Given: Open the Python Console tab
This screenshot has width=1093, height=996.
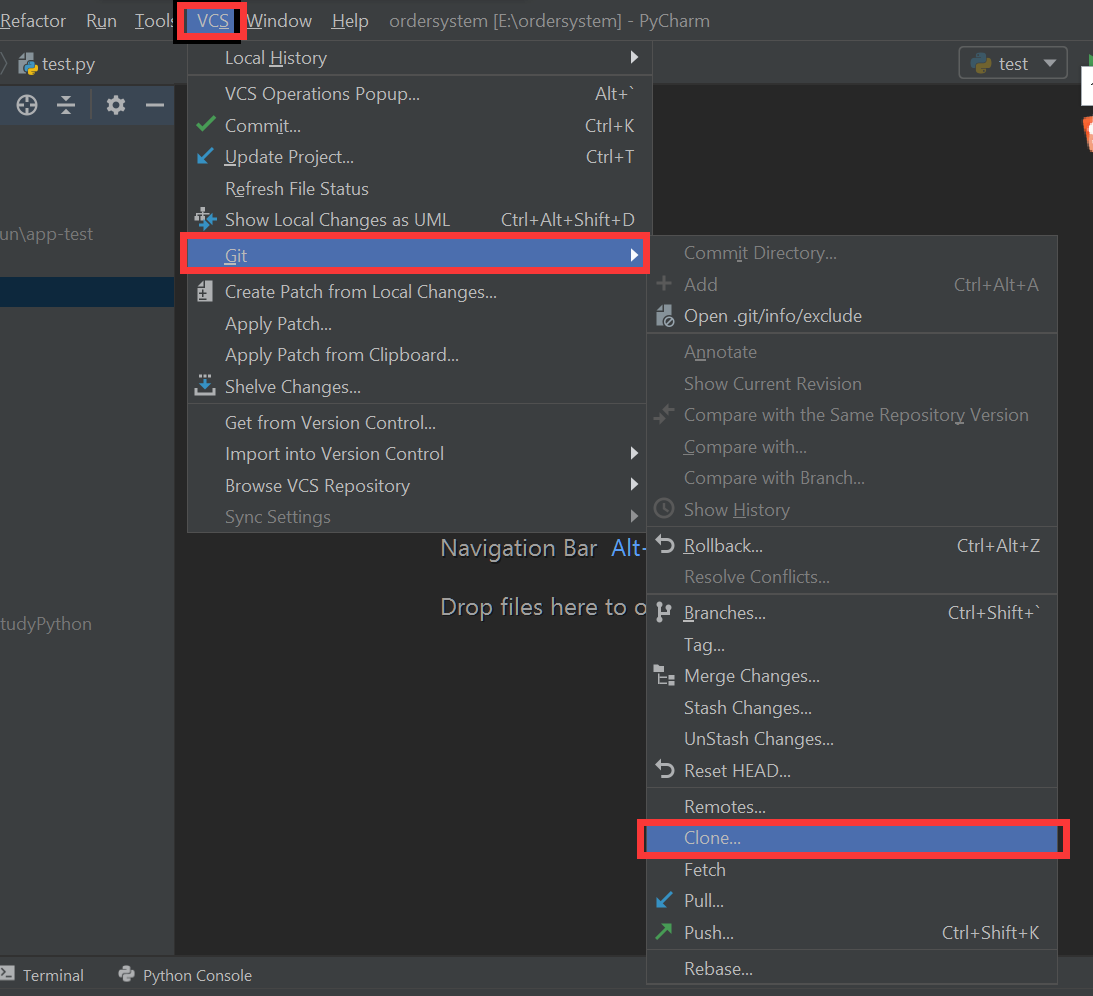Looking at the screenshot, I should [x=185, y=974].
